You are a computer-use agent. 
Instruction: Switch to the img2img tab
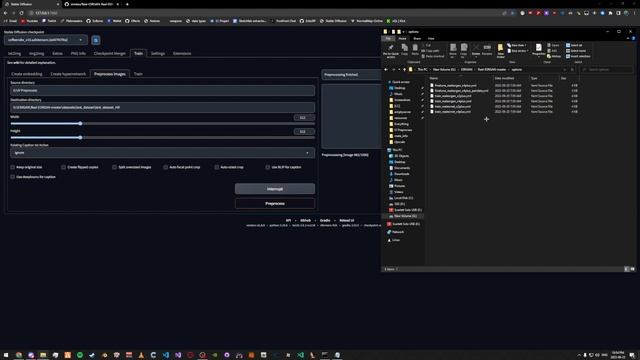pos(36,53)
